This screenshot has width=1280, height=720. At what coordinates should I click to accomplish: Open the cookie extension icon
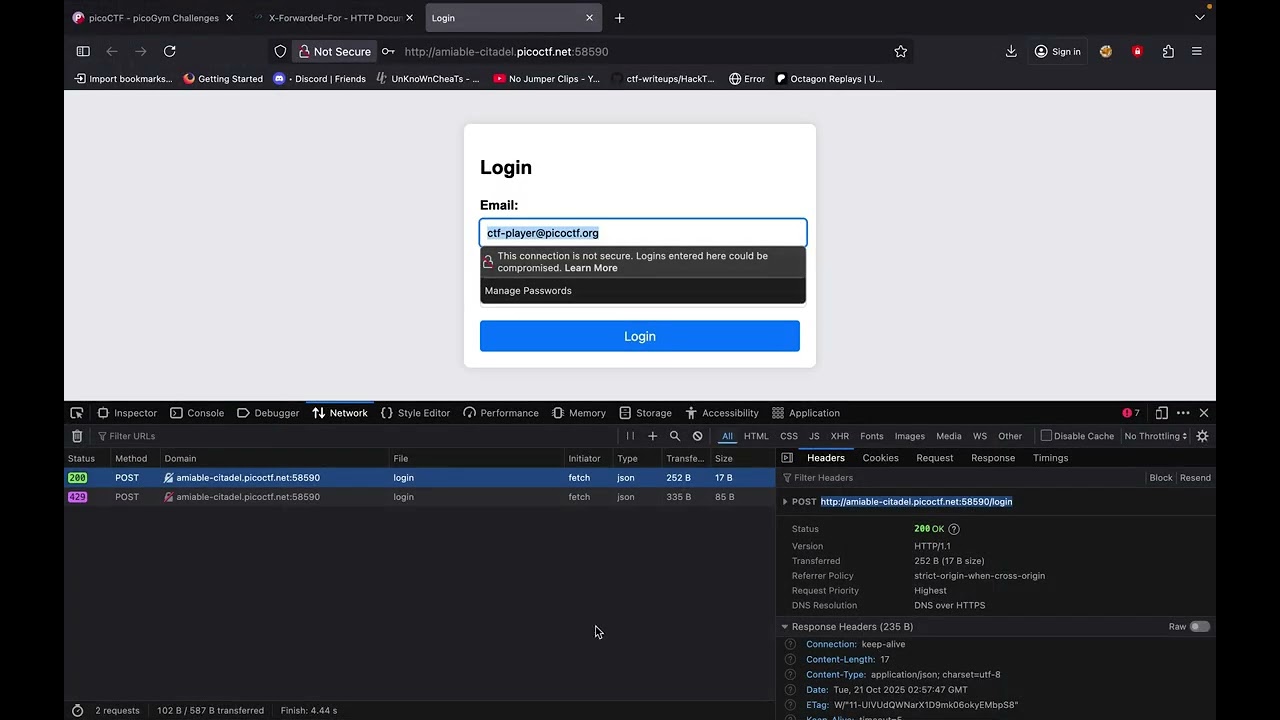click(1106, 51)
